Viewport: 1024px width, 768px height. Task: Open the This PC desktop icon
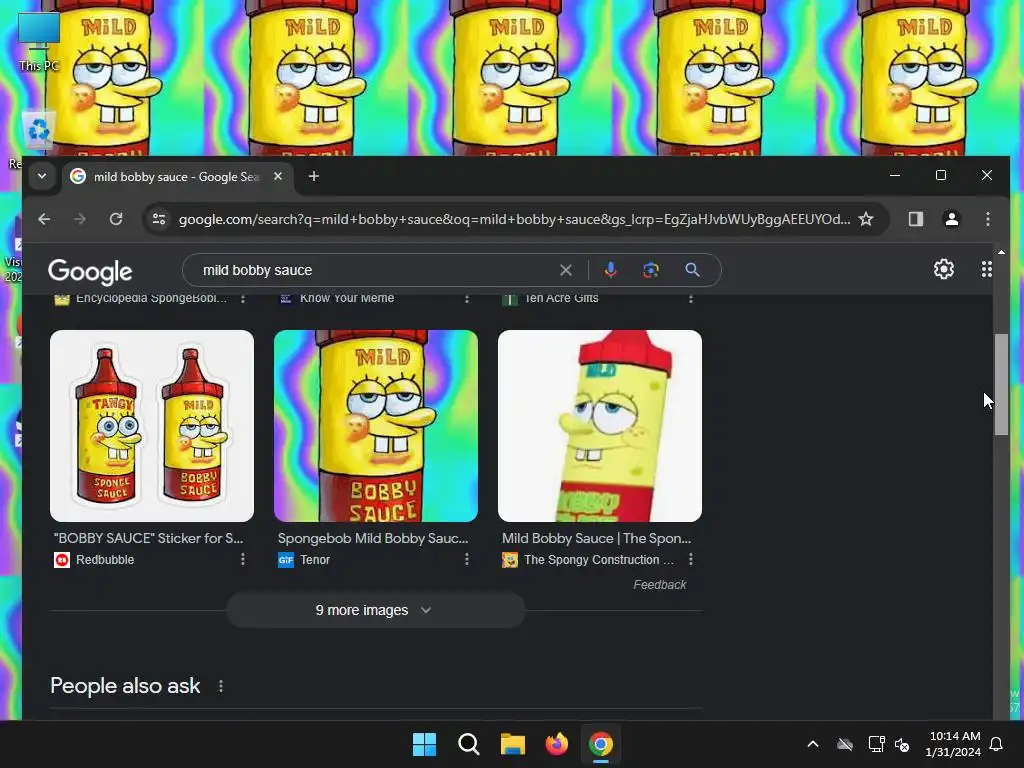pos(39,42)
